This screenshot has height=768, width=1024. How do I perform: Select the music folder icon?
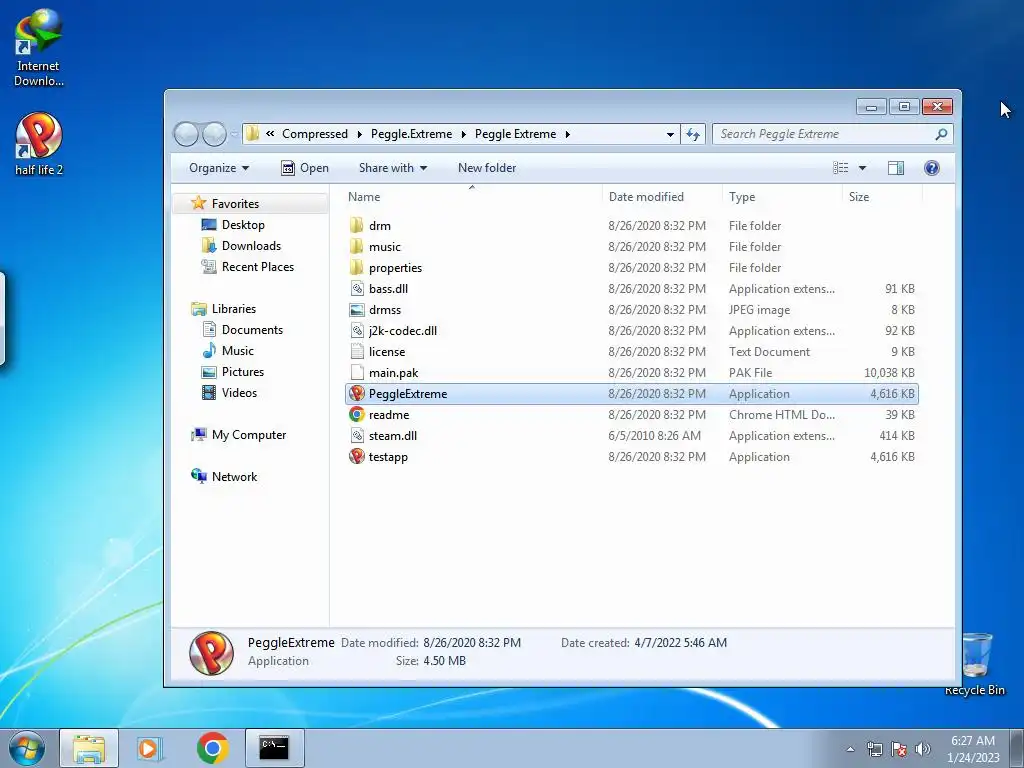pyautogui.click(x=357, y=247)
